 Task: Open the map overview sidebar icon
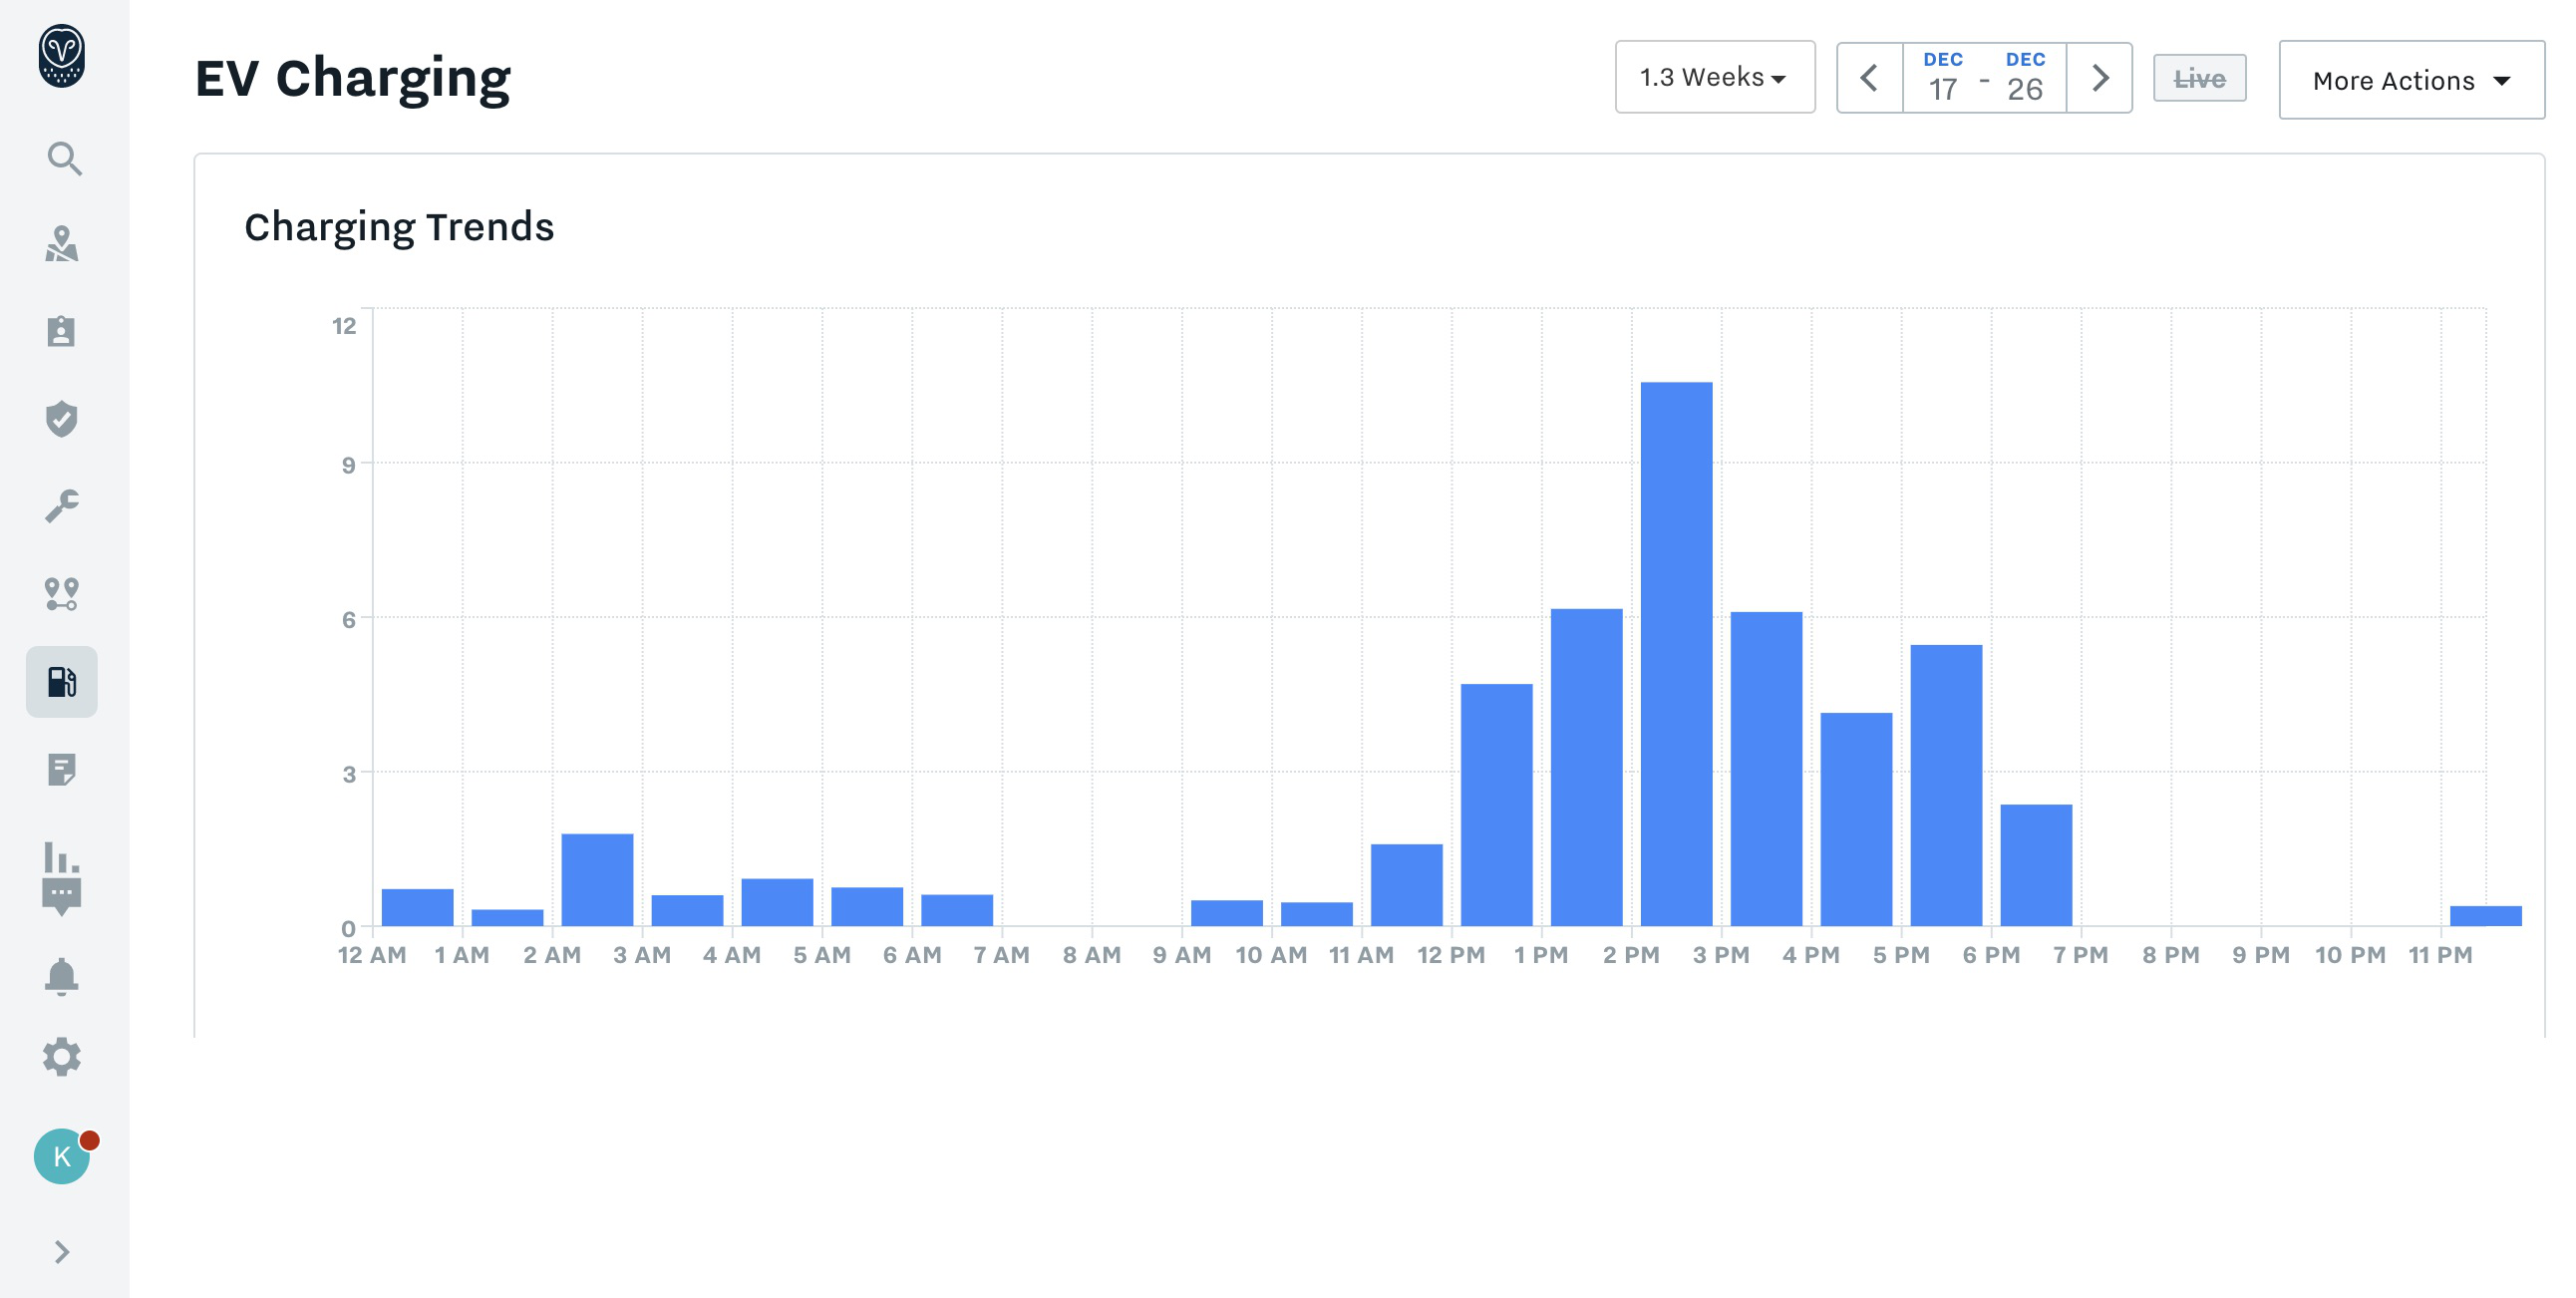click(x=62, y=244)
